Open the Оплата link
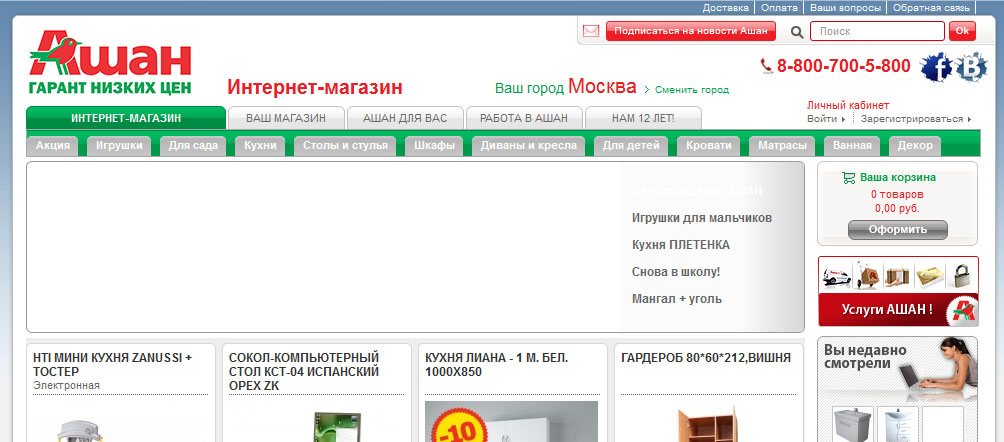Image resolution: width=1004 pixels, height=442 pixels. [779, 8]
